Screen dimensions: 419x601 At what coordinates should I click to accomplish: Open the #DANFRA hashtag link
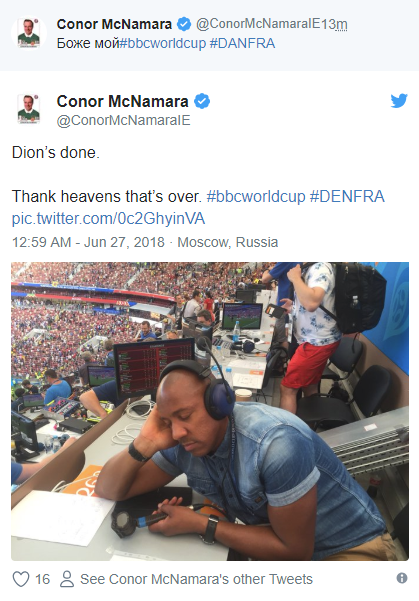pyautogui.click(x=242, y=43)
